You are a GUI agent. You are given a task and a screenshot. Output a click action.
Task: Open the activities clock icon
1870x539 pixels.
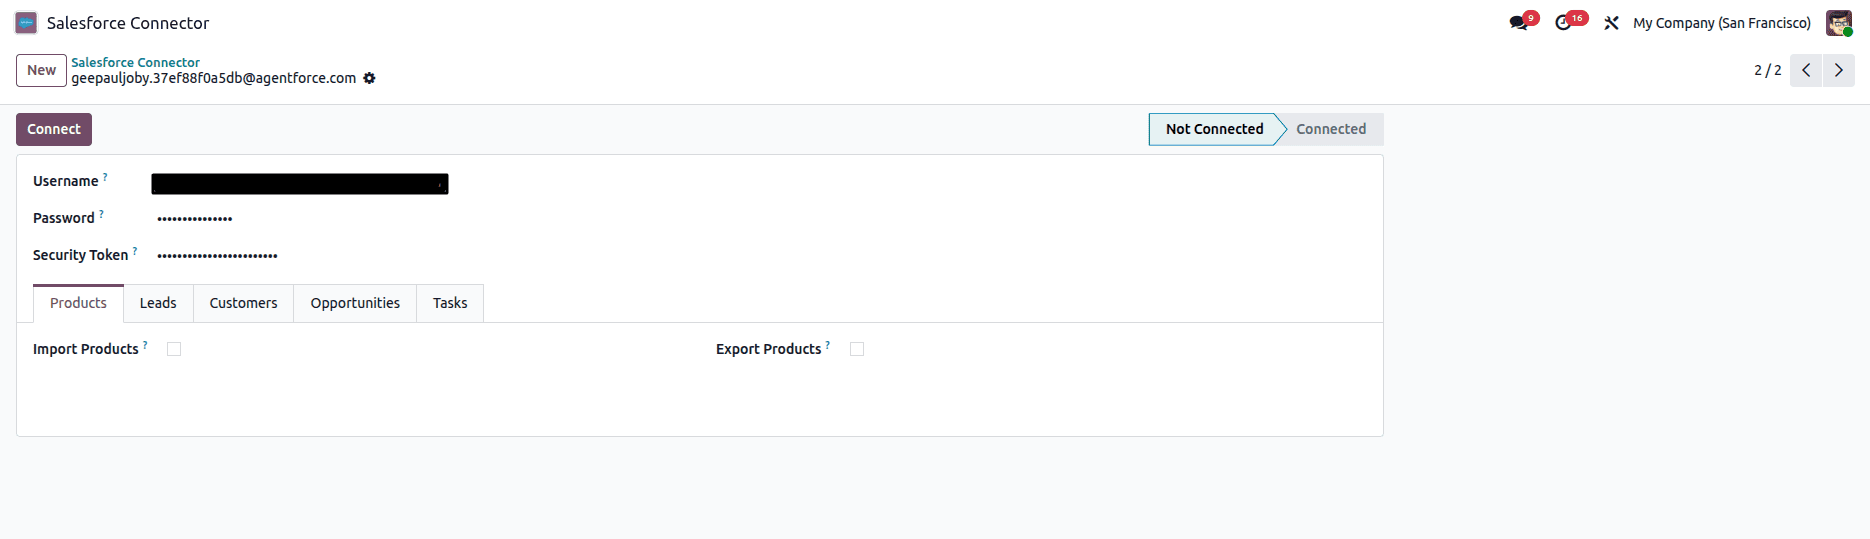tap(1563, 23)
